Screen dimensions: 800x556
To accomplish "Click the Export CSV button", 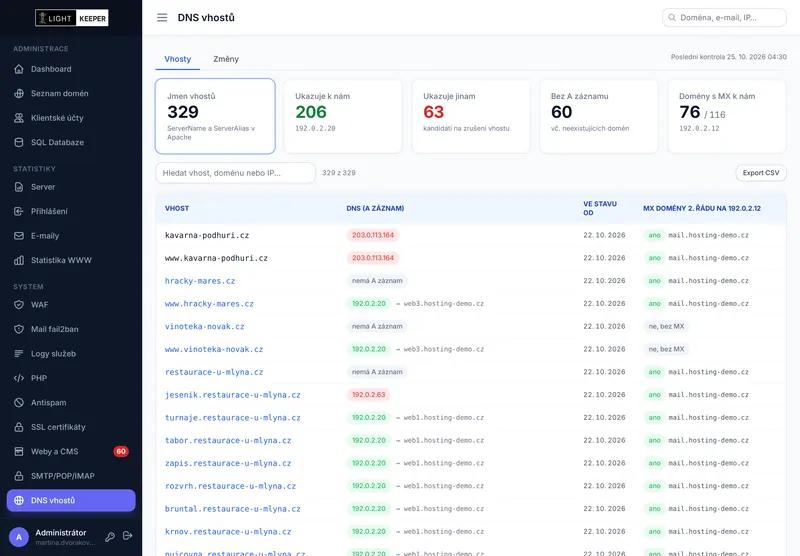I will [x=761, y=173].
